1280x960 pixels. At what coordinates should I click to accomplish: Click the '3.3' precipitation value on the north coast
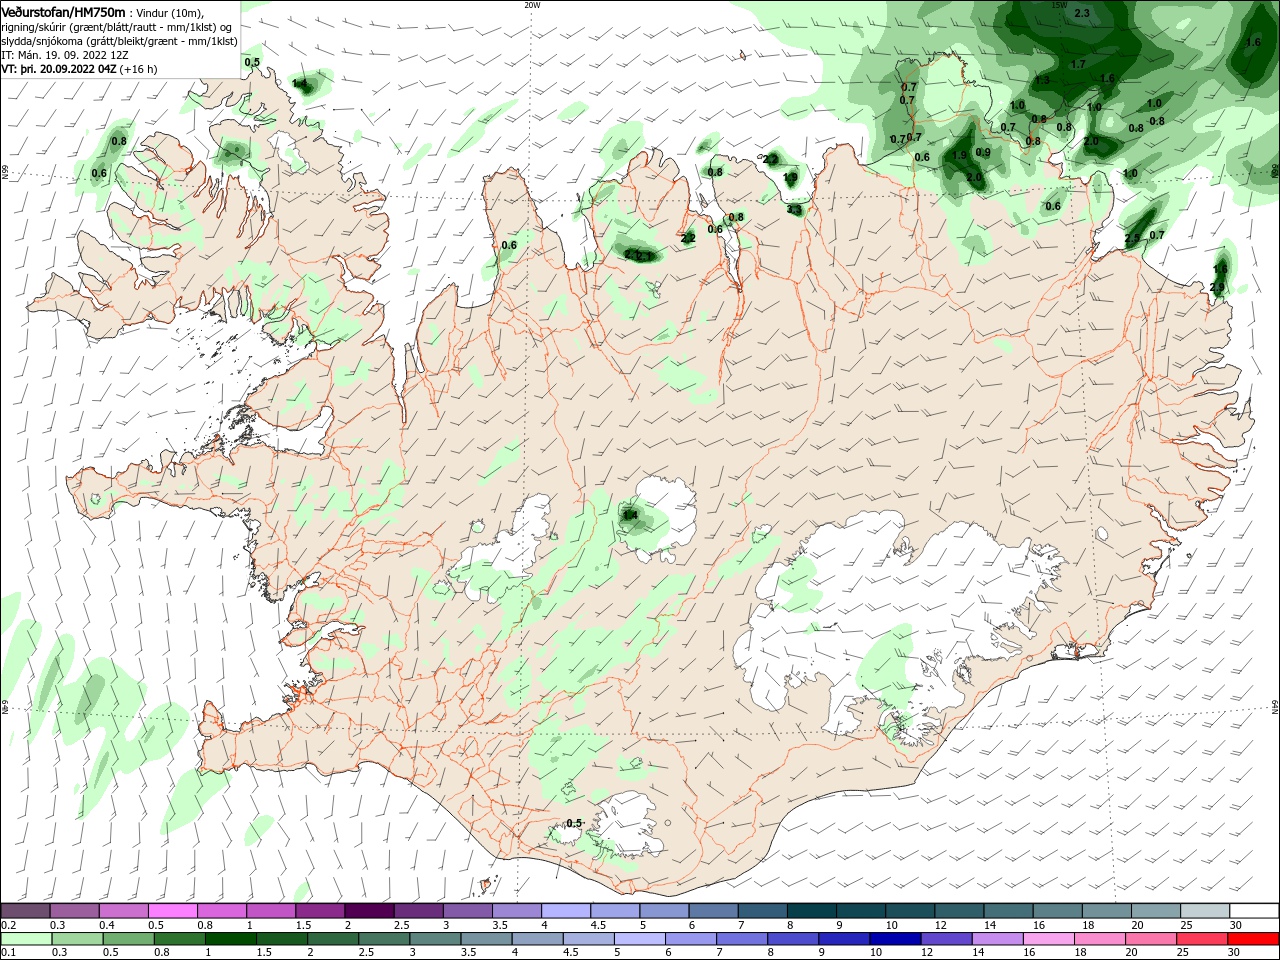(x=794, y=210)
